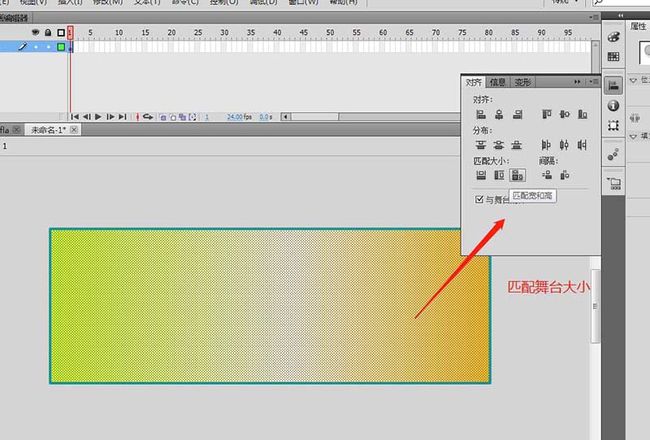This screenshot has width=650, height=440.
Task: Toggle the loop playback button
Action: coord(148,117)
